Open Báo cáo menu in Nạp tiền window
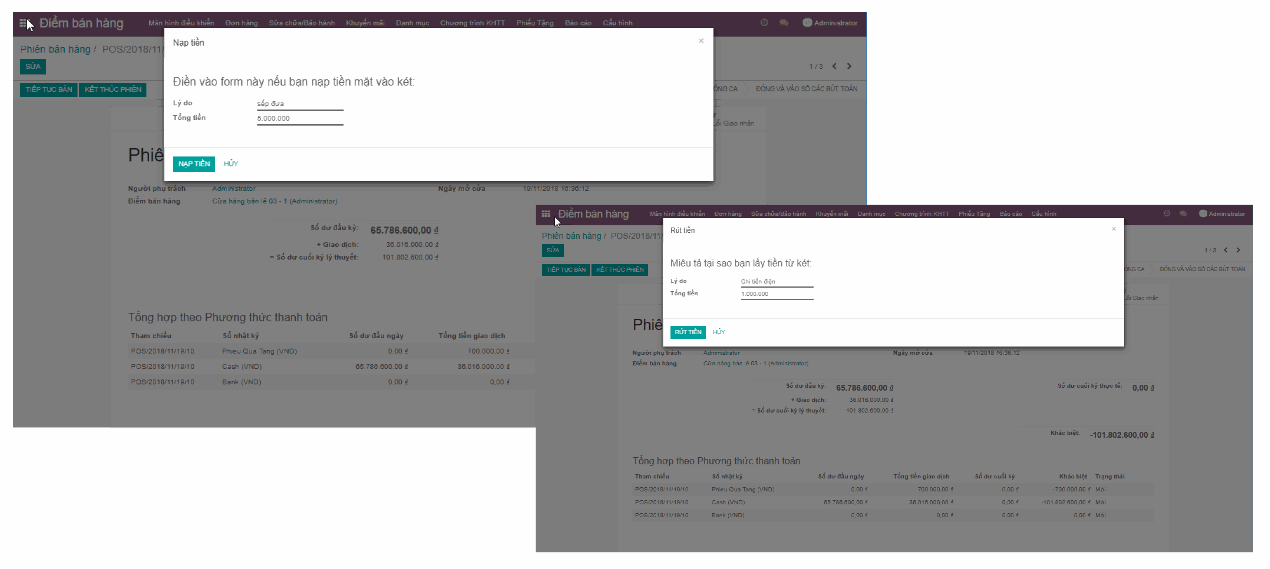This screenshot has height=569, width=1270. 578,22
